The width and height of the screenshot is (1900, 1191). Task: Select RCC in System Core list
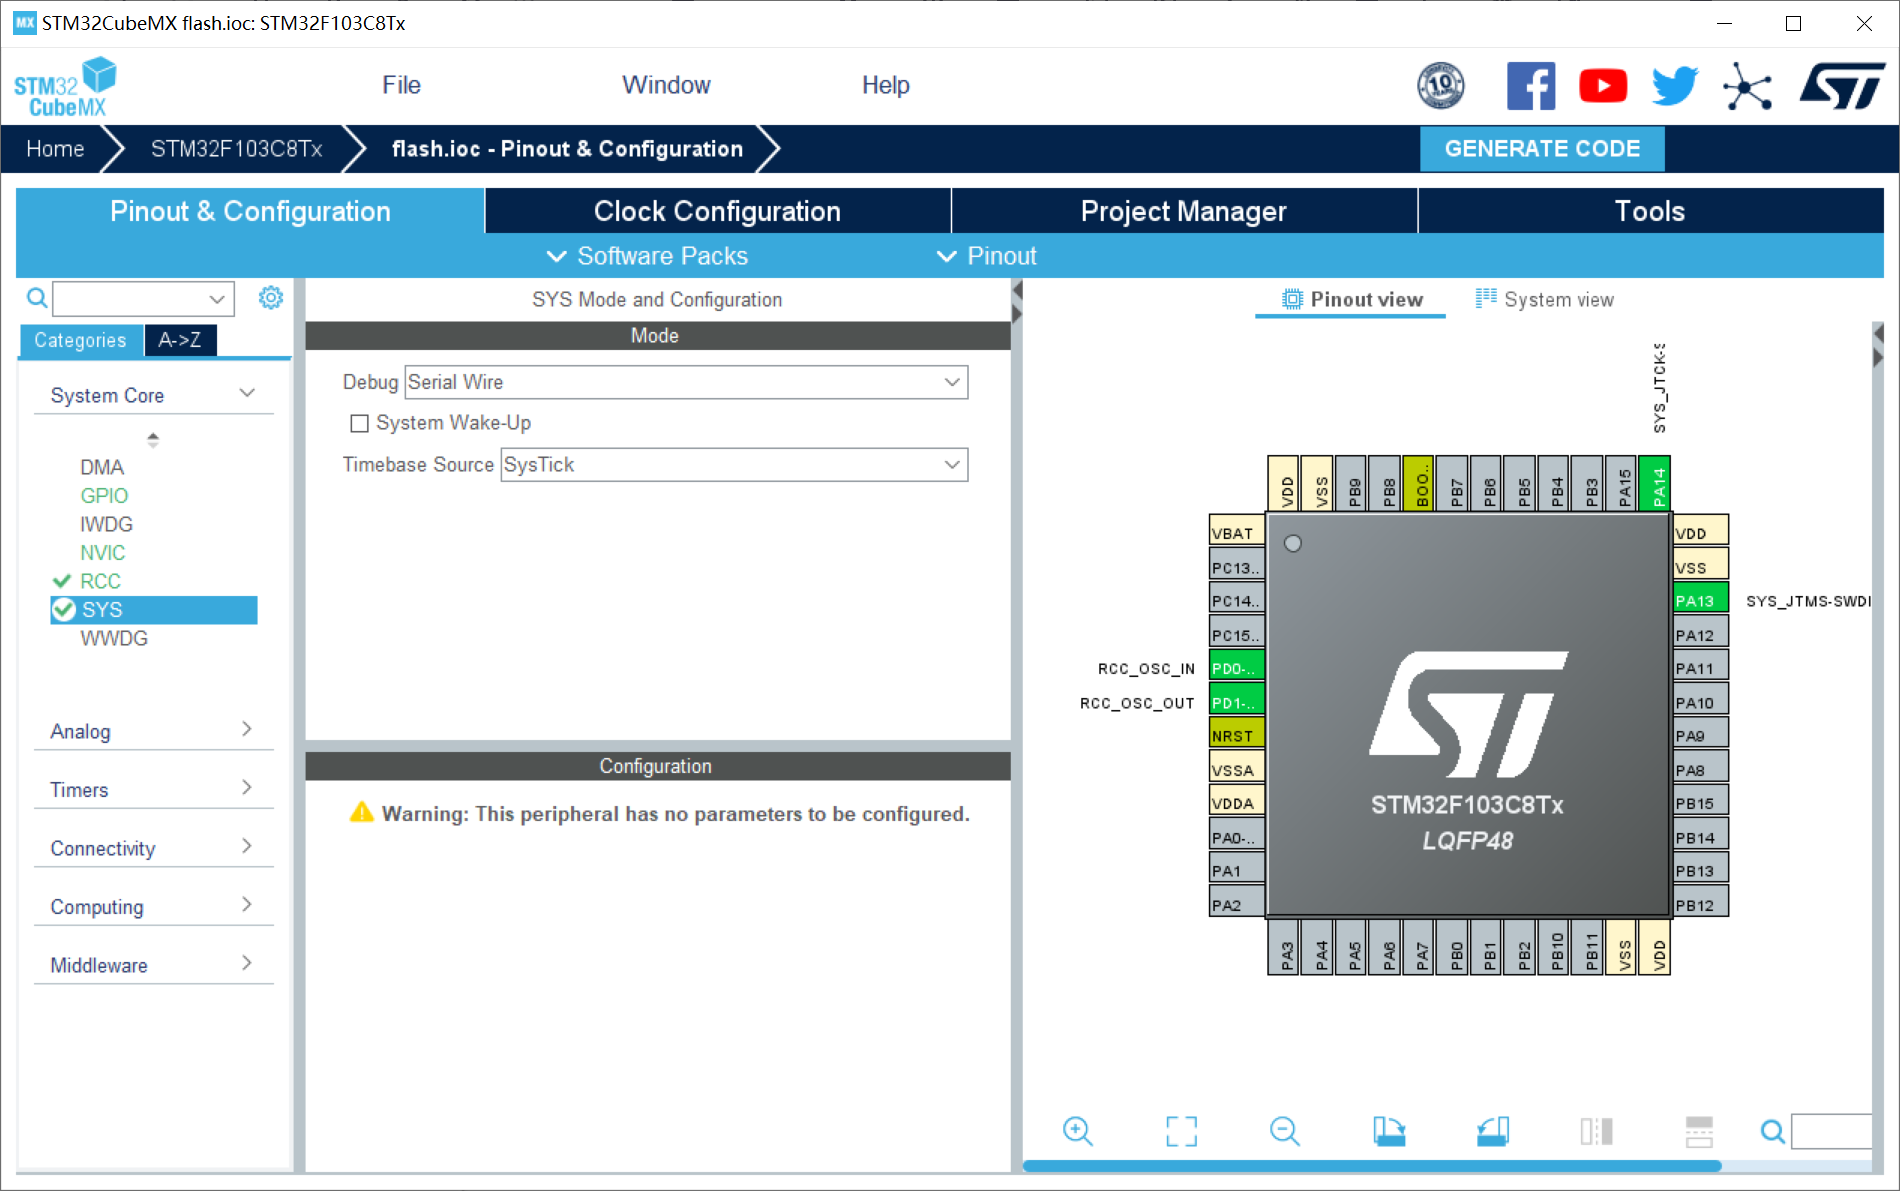pos(100,581)
